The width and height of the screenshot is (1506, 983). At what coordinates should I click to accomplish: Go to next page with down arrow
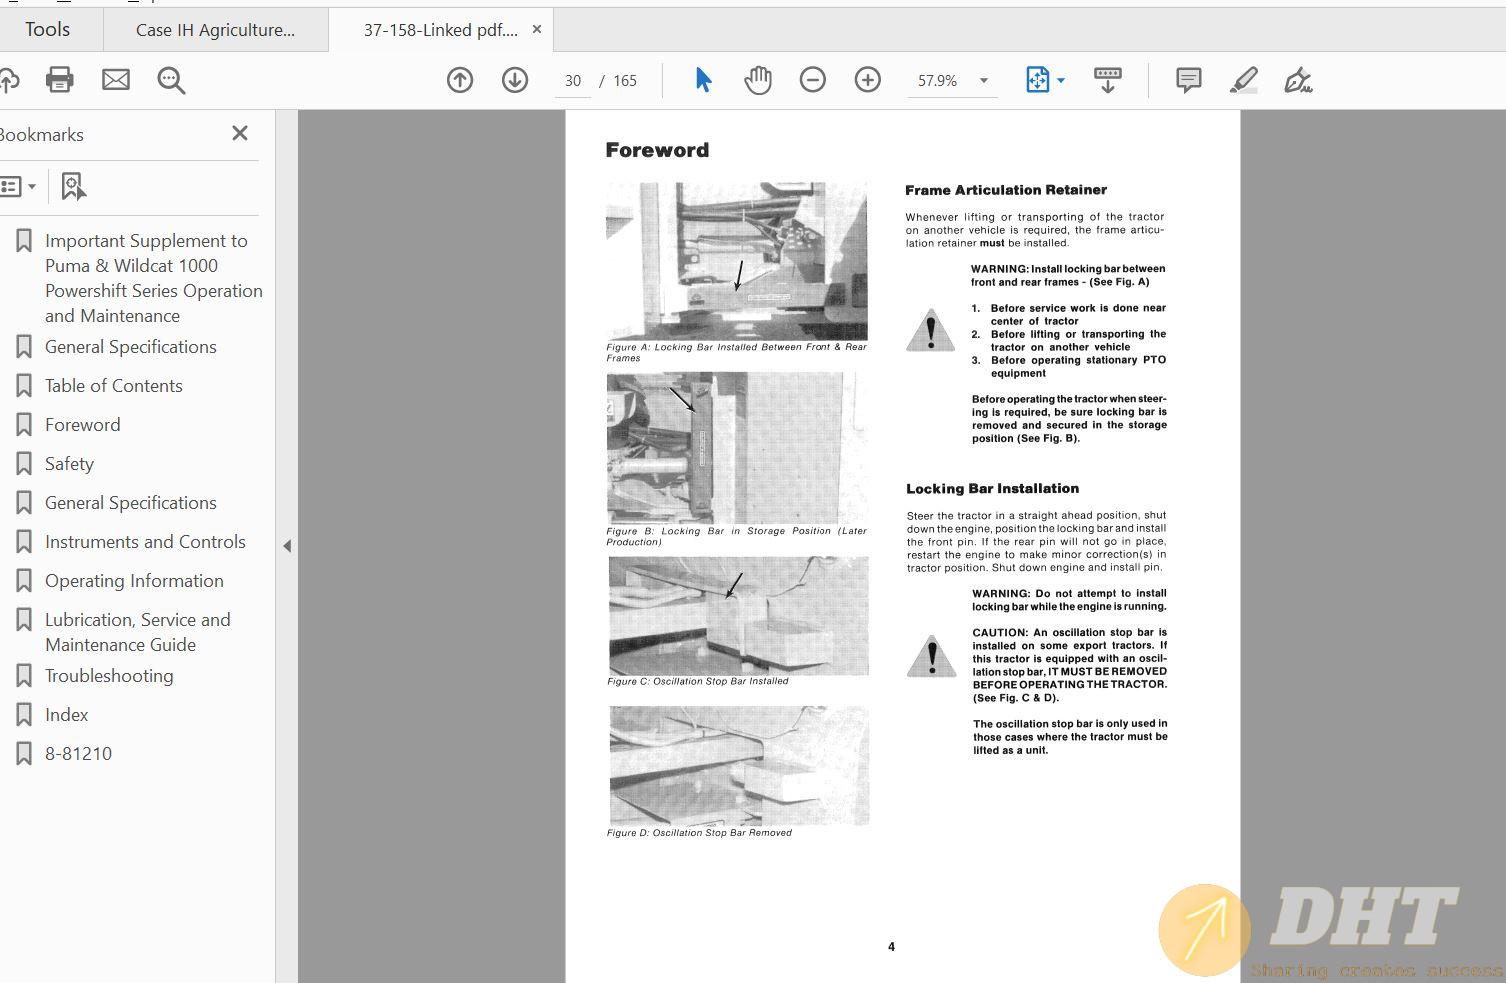click(515, 80)
